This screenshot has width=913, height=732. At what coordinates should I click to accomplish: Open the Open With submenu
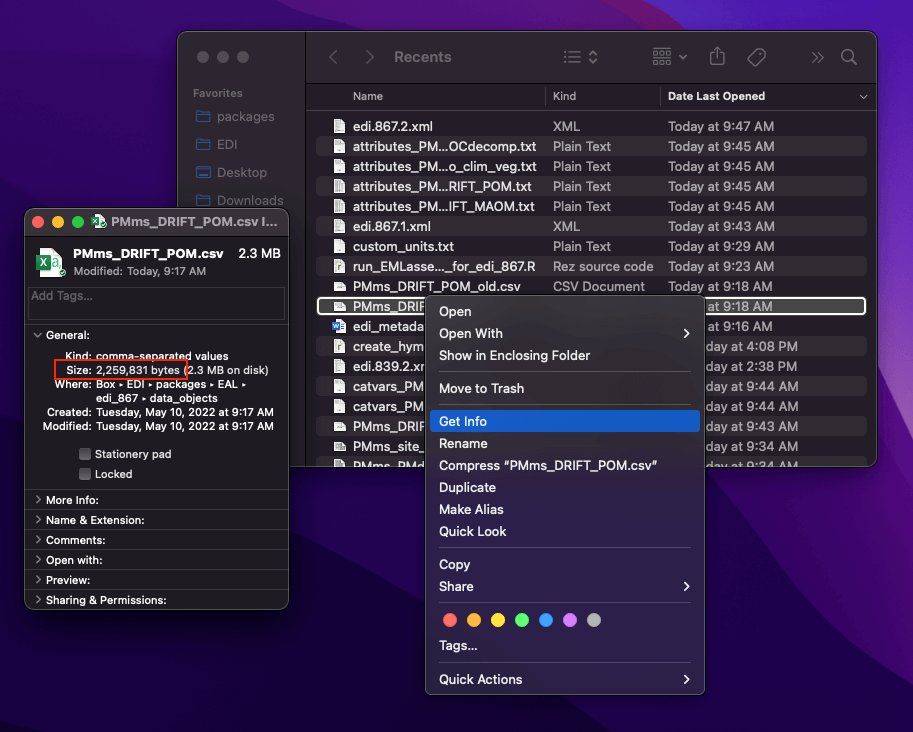point(565,334)
